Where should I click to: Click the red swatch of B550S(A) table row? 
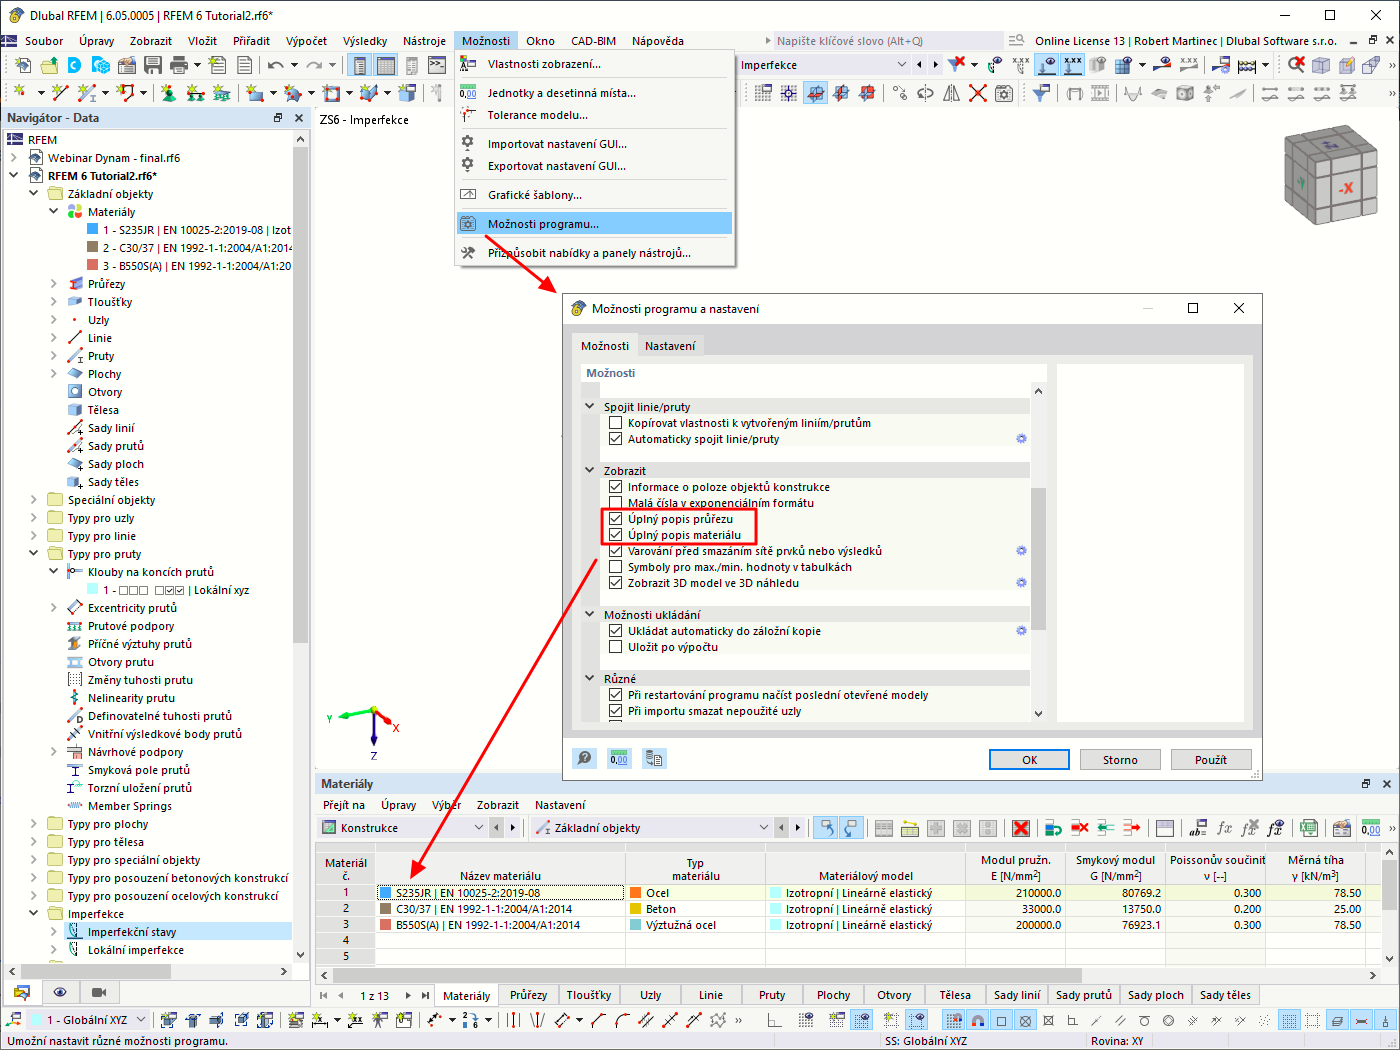pyautogui.click(x=386, y=925)
